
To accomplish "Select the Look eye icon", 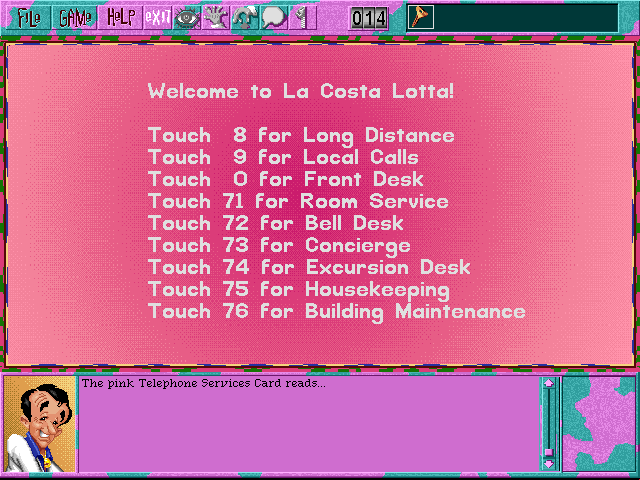I will 187,18.
